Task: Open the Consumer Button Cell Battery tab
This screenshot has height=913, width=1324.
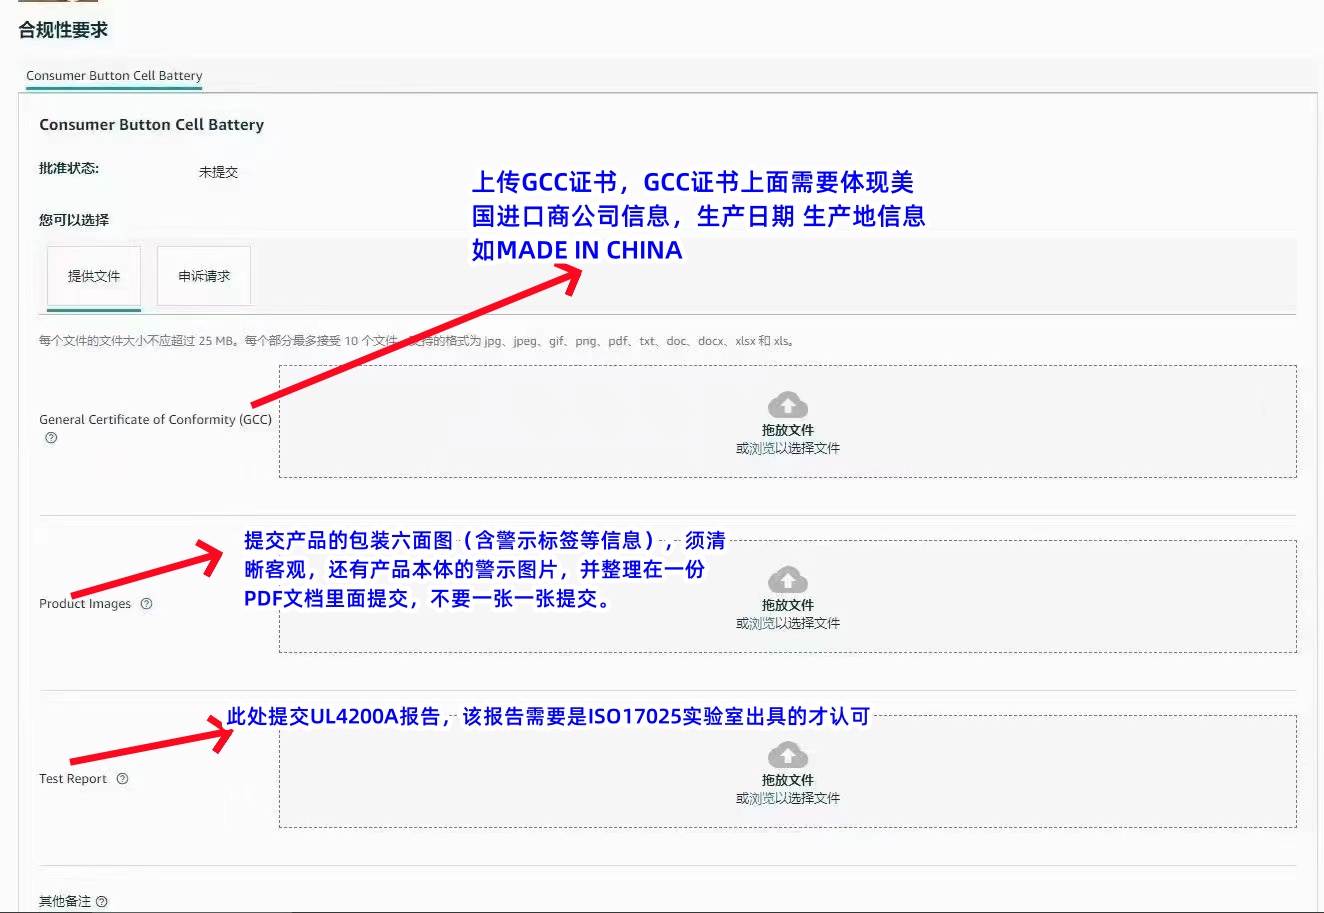Action: tap(114, 76)
